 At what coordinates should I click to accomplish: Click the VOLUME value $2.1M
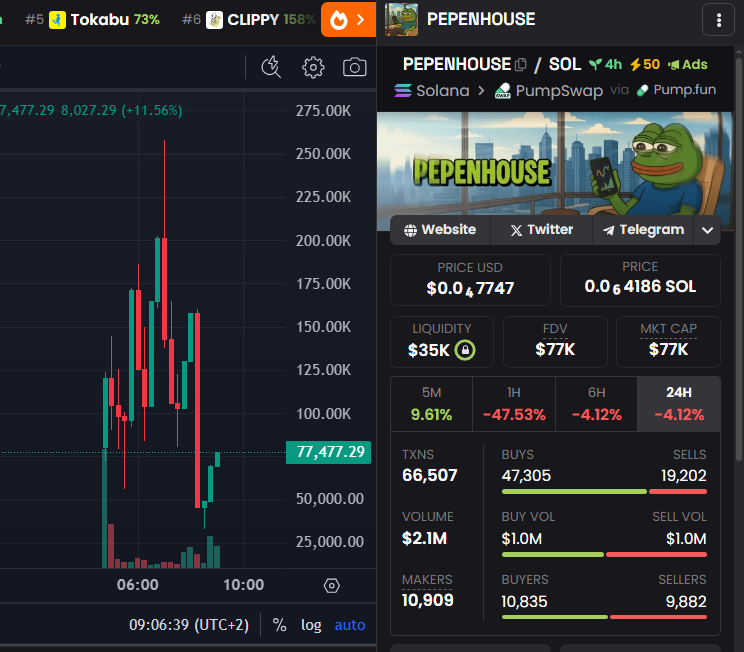coord(424,538)
